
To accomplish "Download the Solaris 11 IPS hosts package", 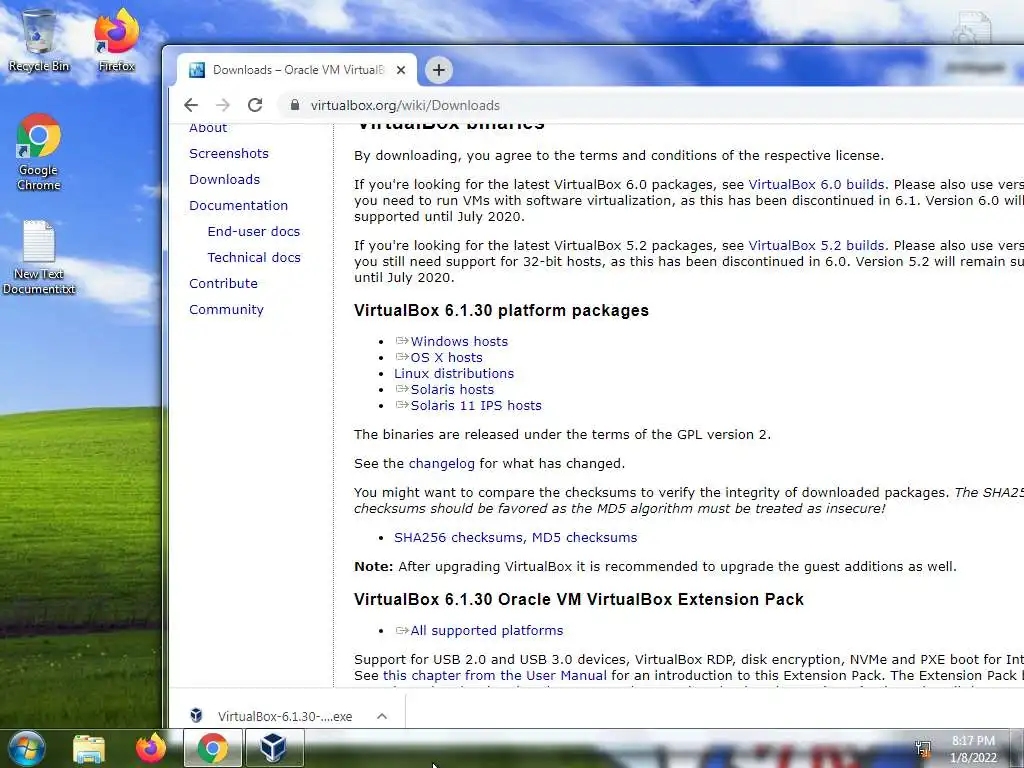I will [476, 406].
